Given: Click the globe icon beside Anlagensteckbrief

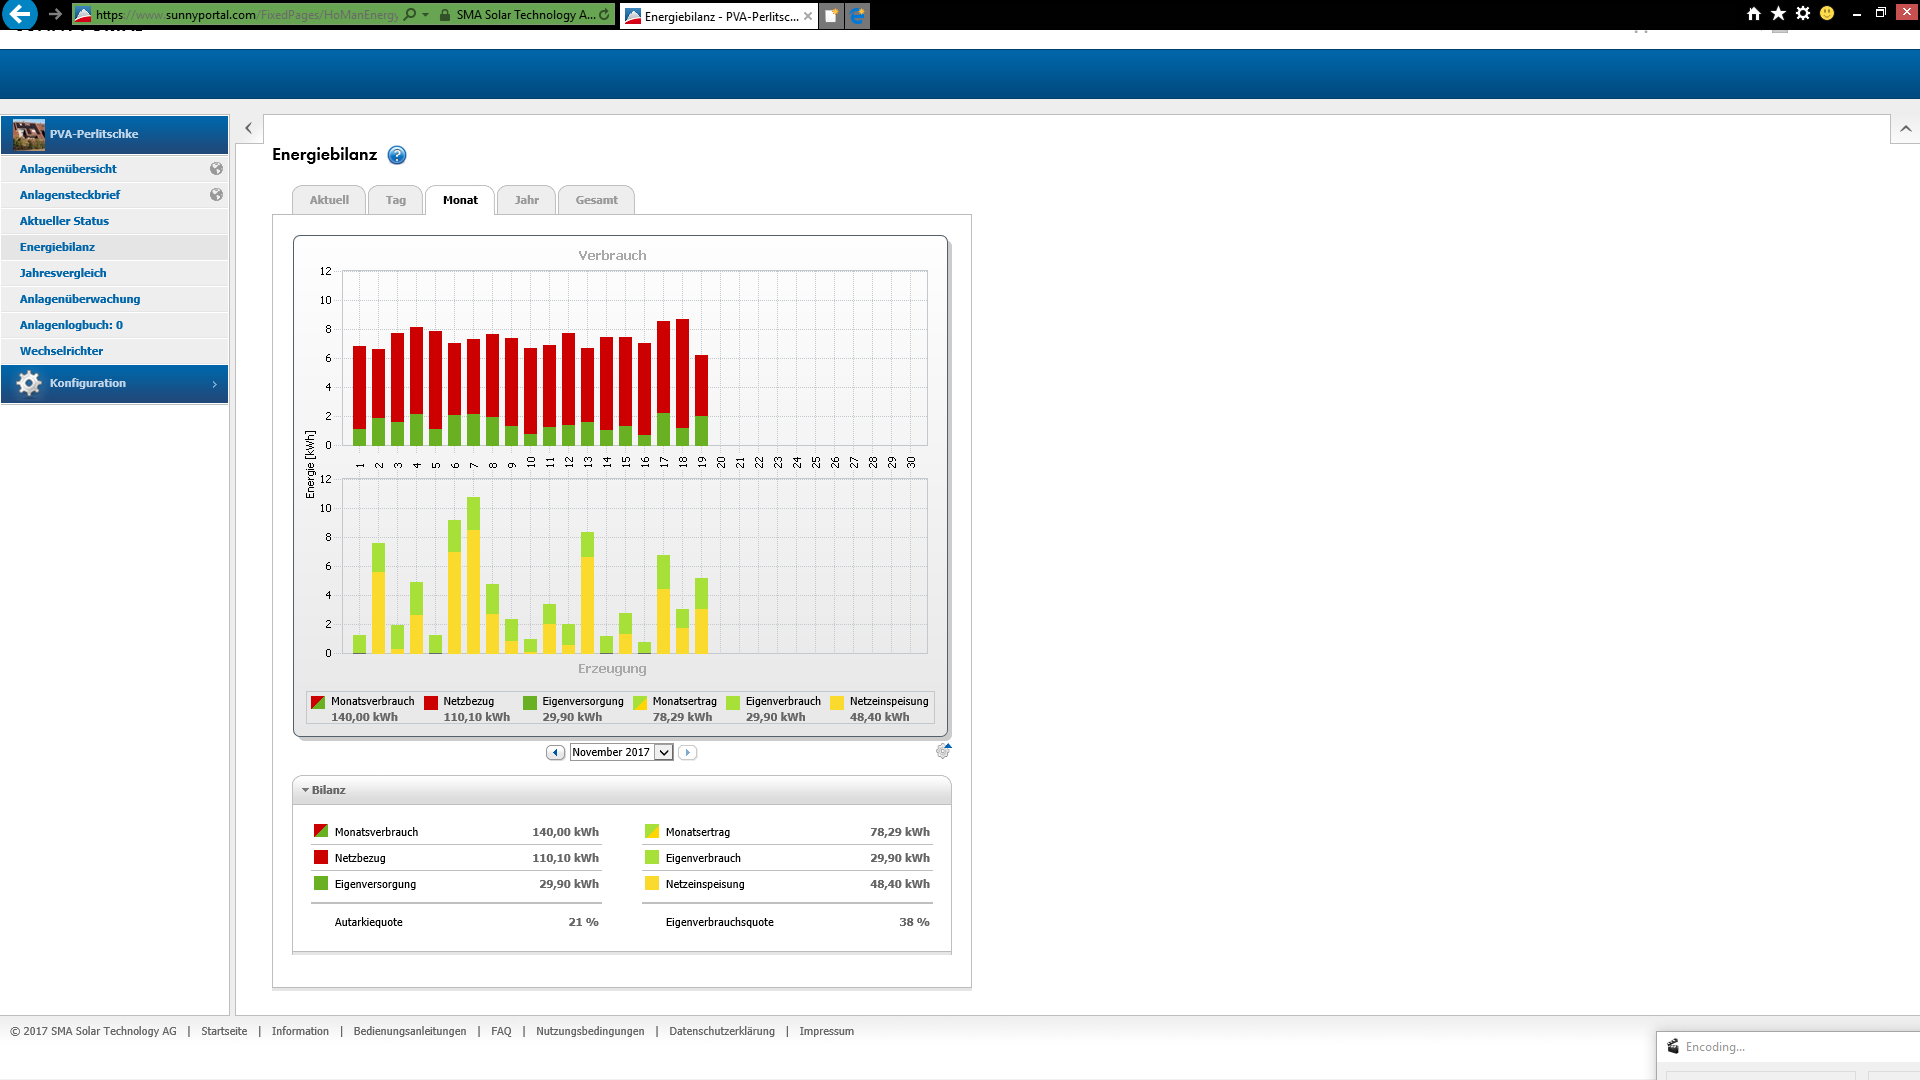Looking at the screenshot, I should [216, 195].
